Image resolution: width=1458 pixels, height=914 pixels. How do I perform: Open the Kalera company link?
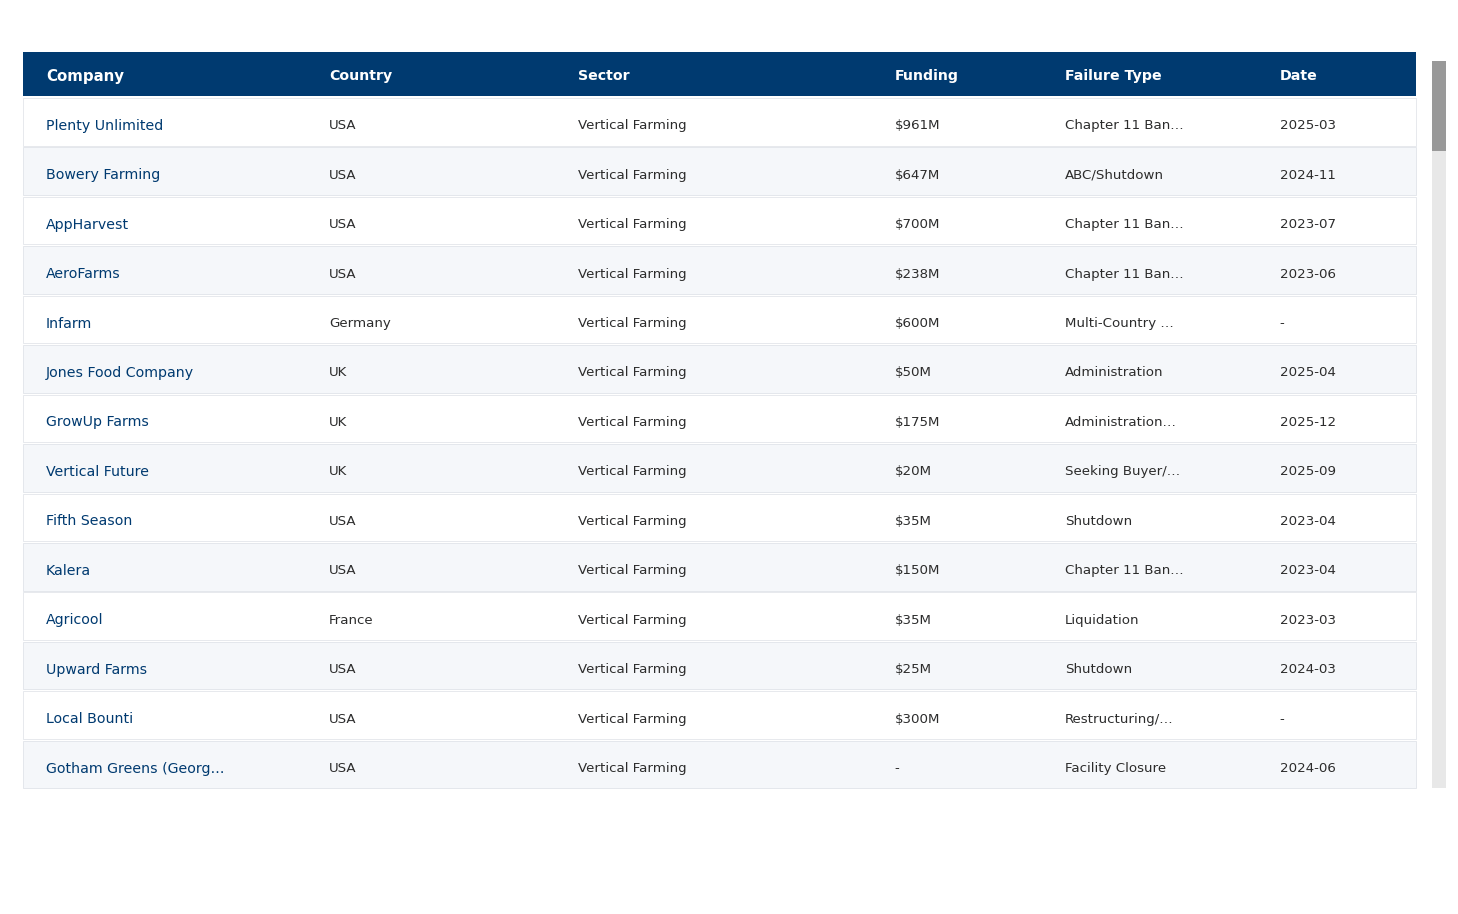click(68, 570)
